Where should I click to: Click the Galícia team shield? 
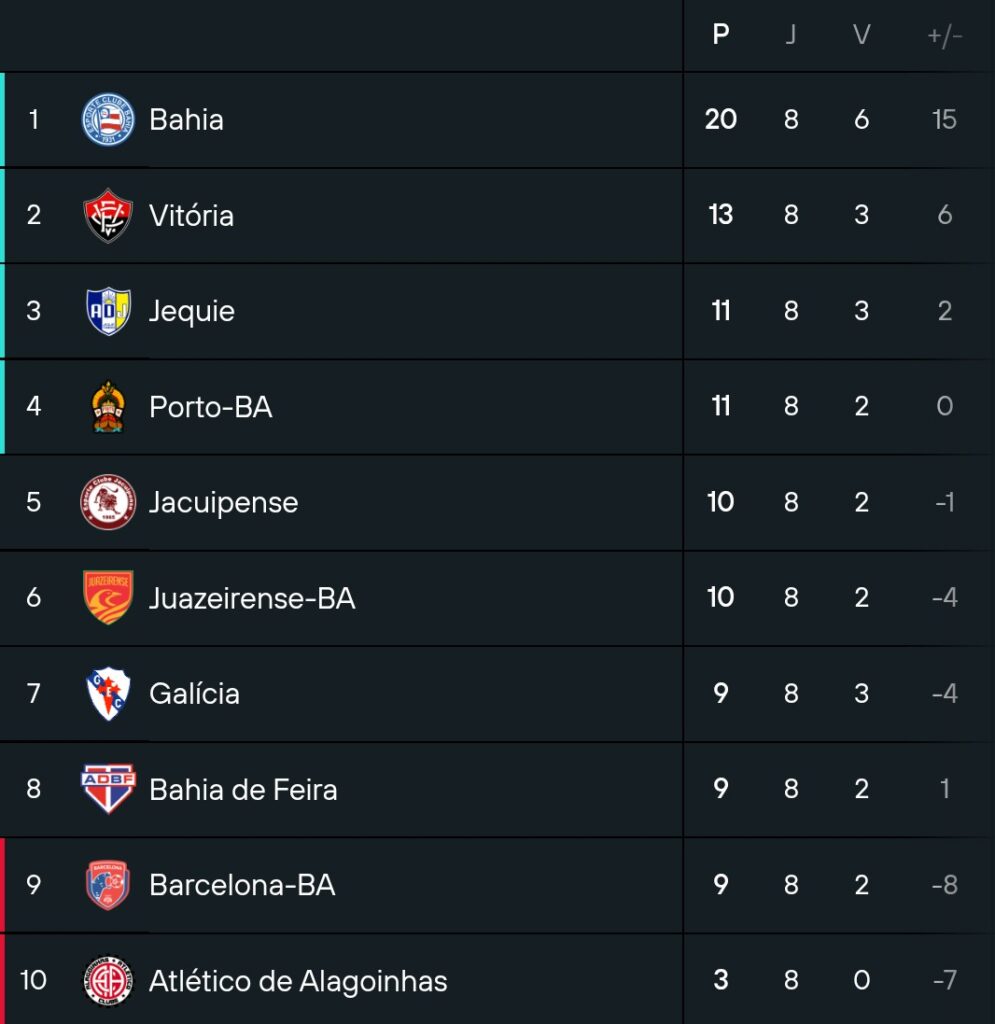108,693
